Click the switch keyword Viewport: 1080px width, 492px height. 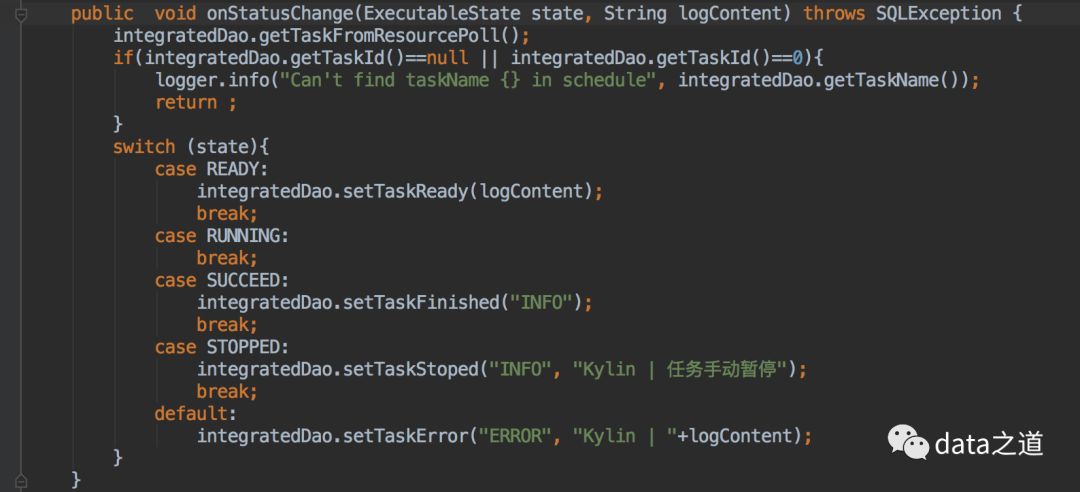point(145,147)
